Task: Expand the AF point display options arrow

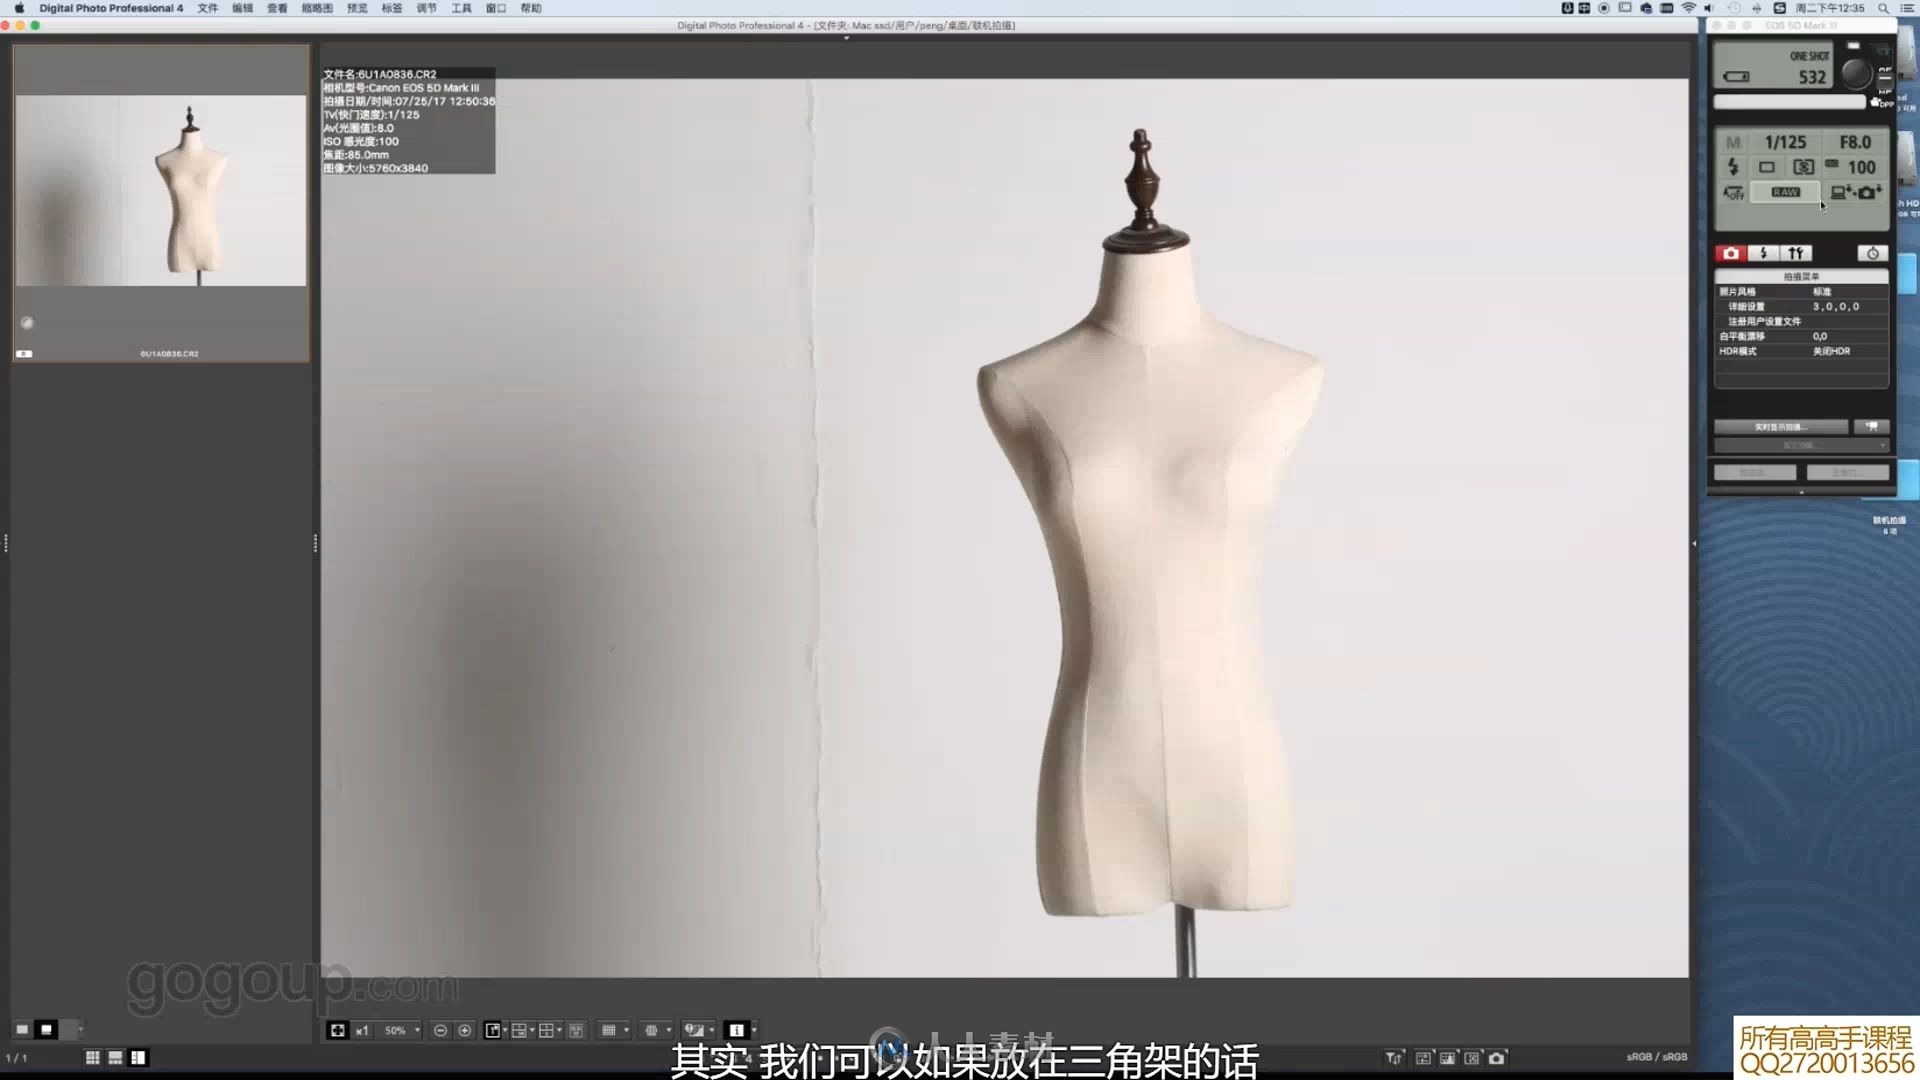Action: (x=668, y=1030)
